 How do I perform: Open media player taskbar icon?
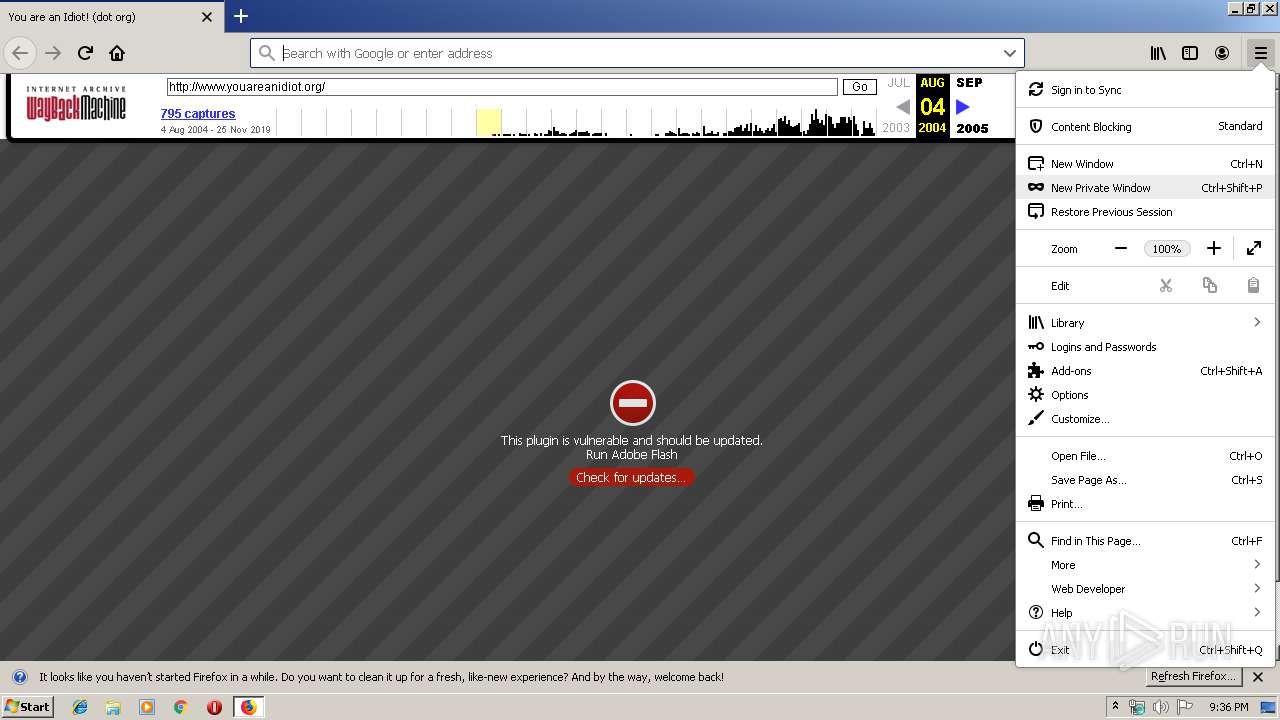[147, 707]
